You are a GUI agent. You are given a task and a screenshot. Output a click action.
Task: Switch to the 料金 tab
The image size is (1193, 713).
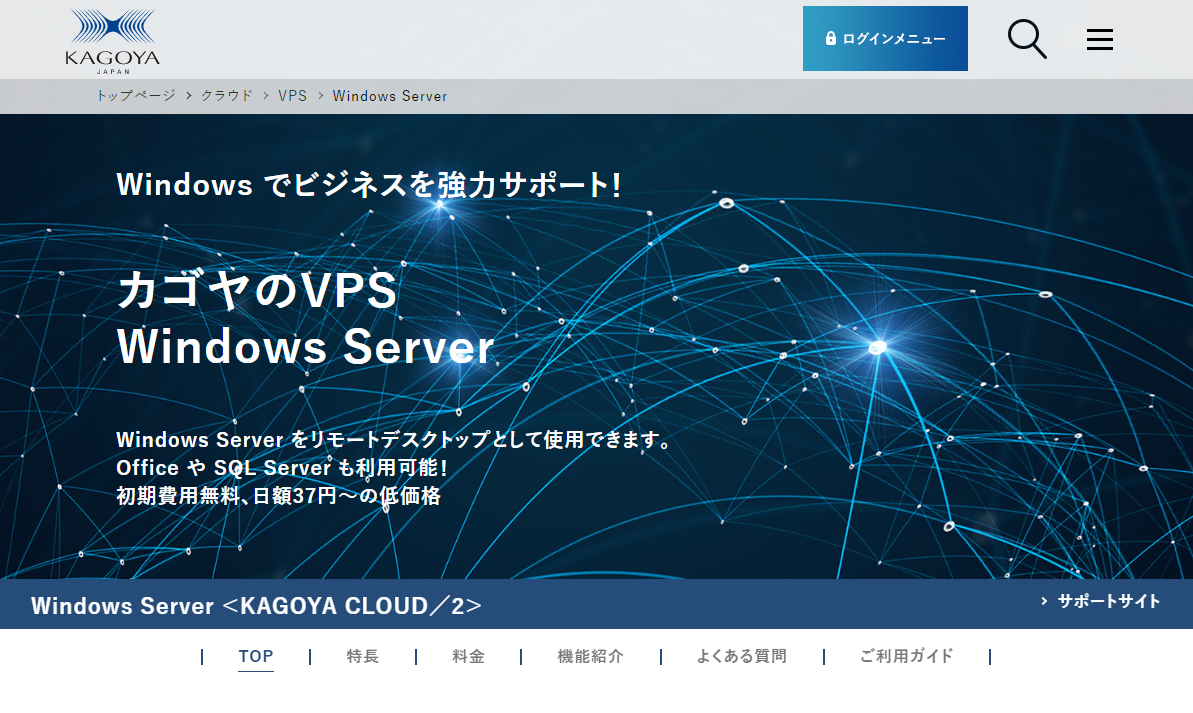pos(468,656)
